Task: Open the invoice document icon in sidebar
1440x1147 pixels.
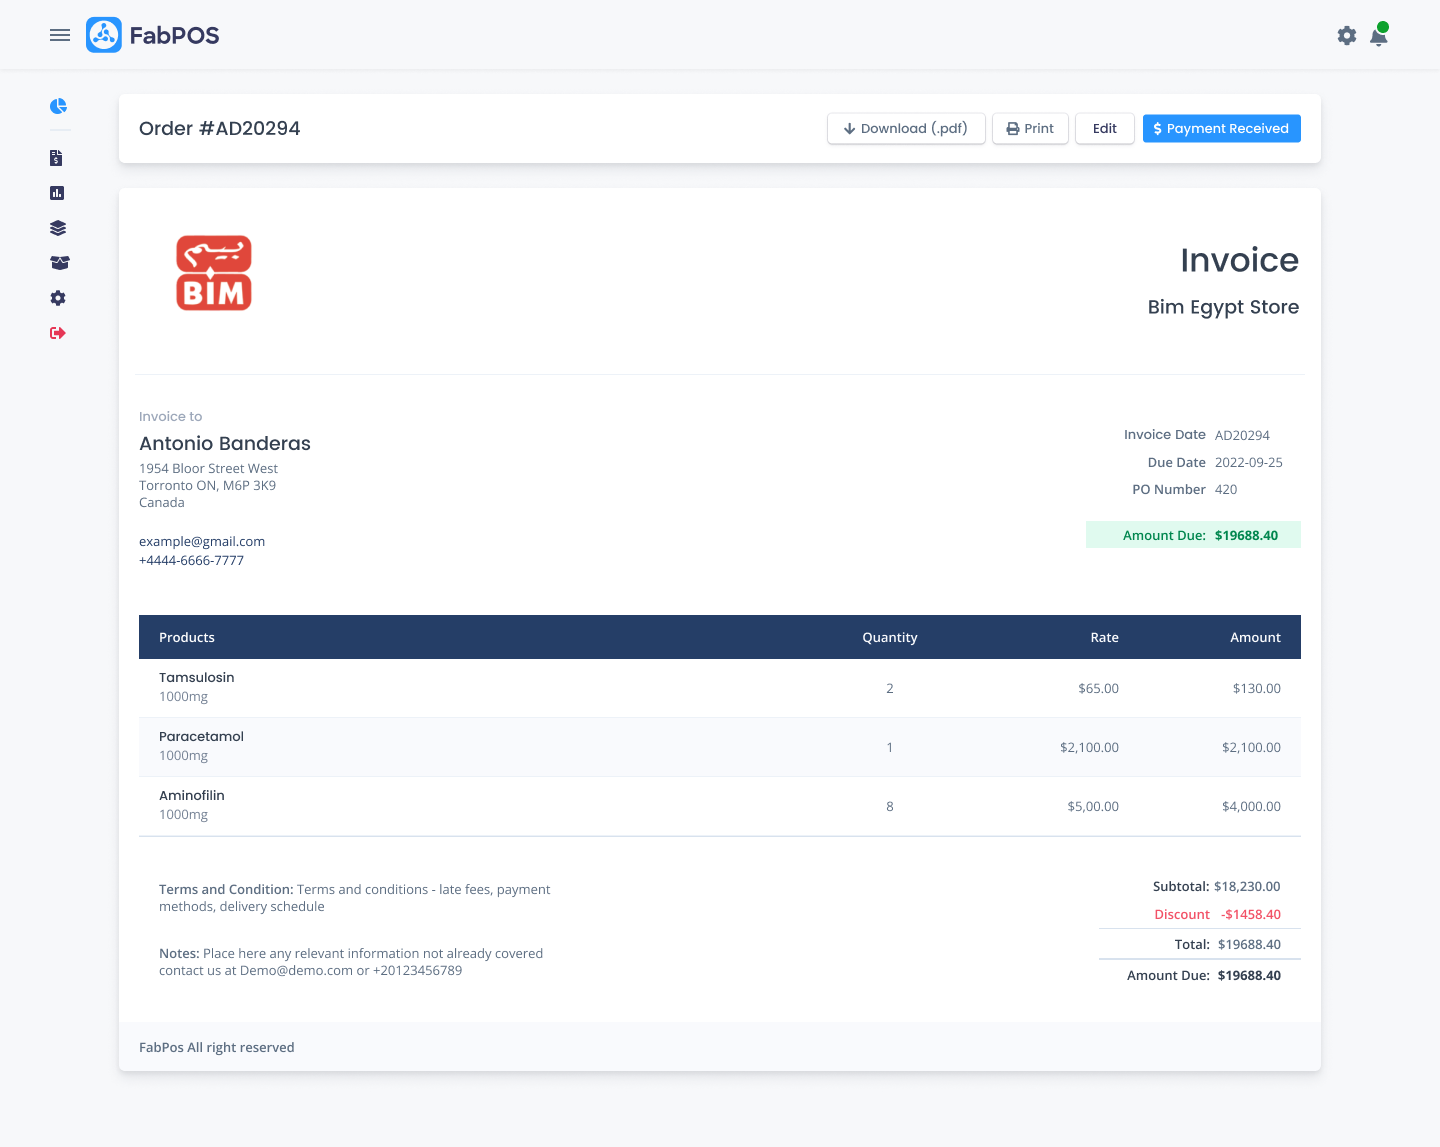Action: click(x=57, y=158)
